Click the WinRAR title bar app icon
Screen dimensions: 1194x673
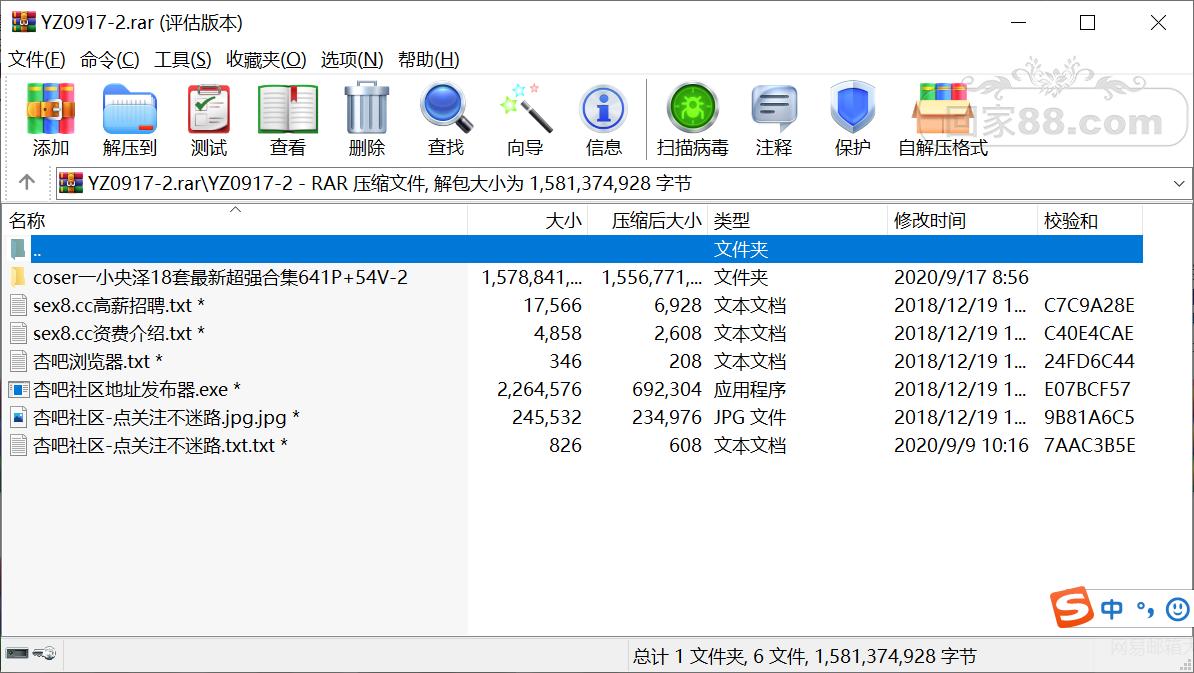point(24,22)
